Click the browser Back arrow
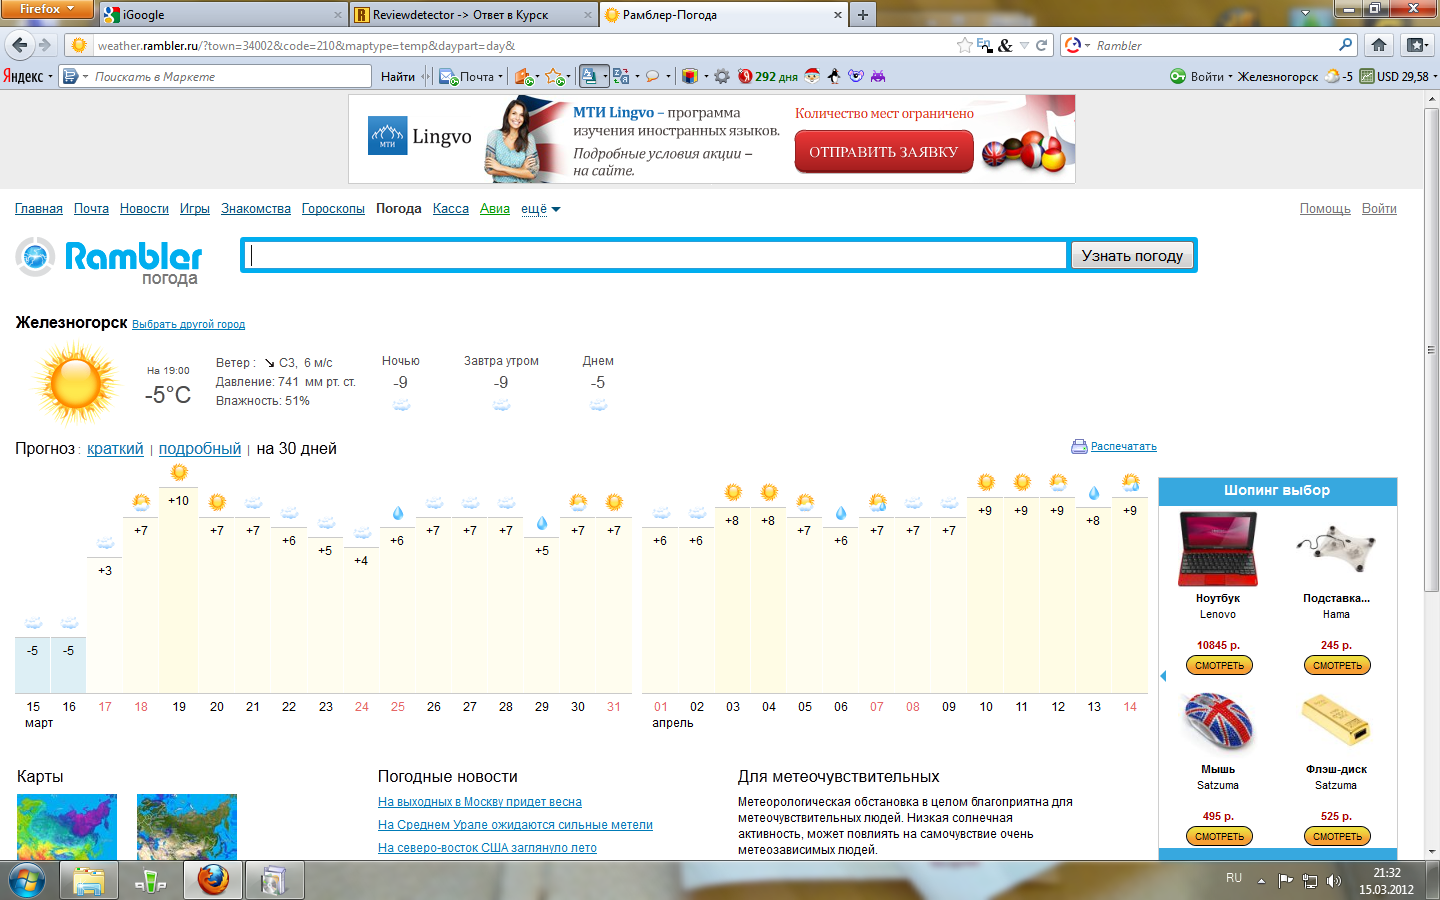This screenshot has width=1440, height=900. pyautogui.click(x=19, y=45)
